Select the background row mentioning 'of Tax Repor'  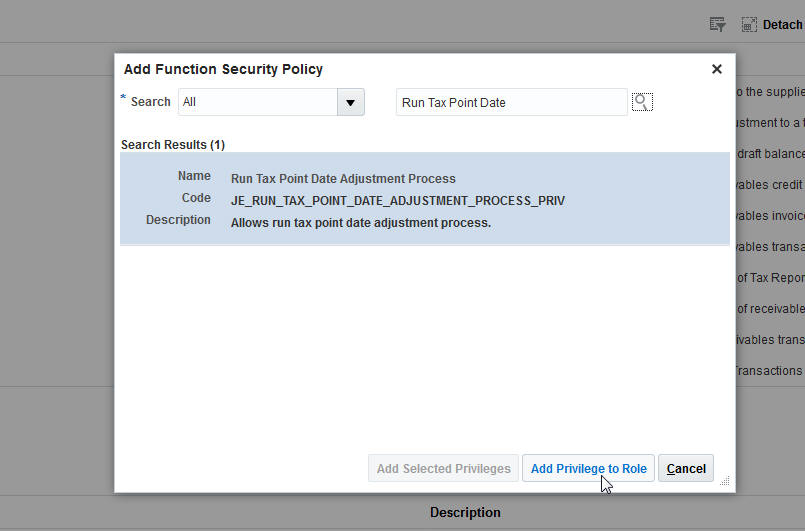point(770,278)
